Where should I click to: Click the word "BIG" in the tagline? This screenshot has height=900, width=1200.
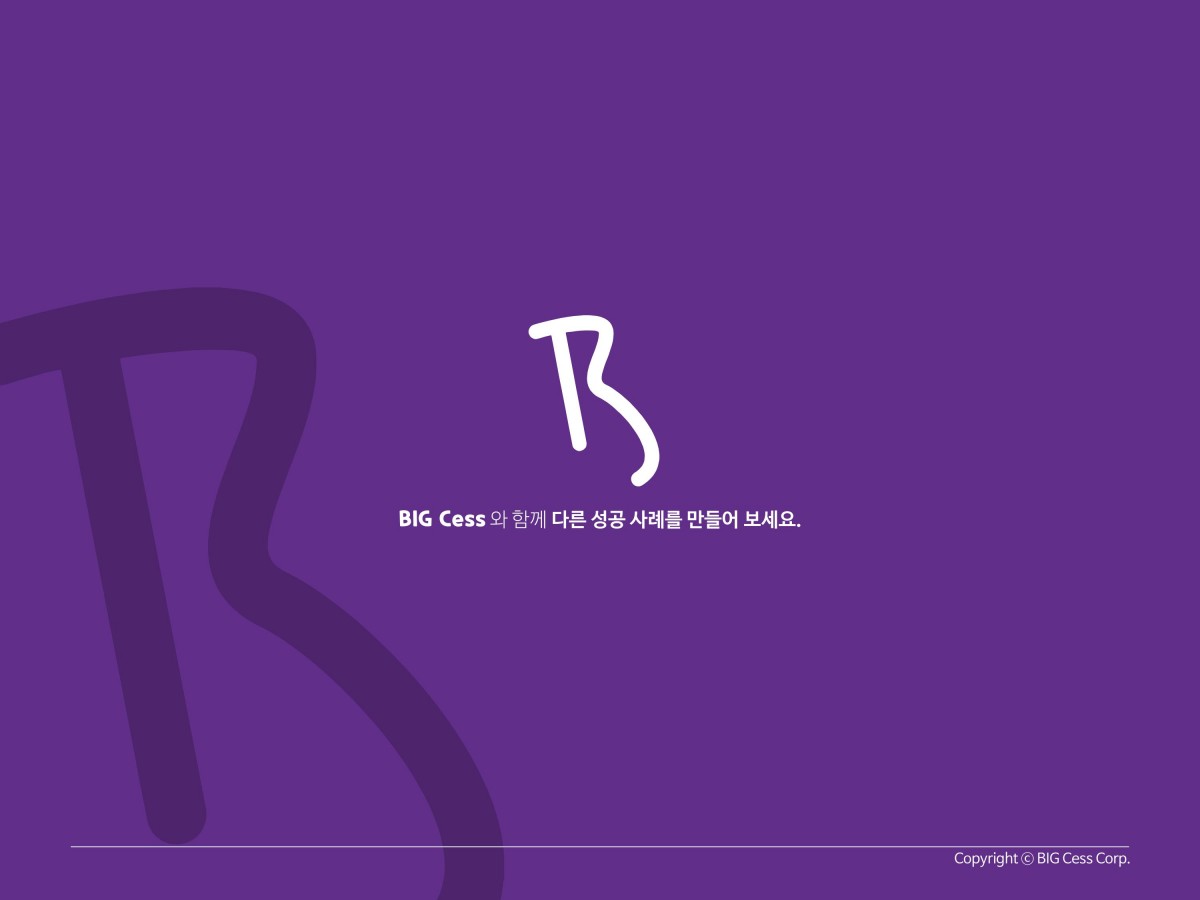point(415,520)
